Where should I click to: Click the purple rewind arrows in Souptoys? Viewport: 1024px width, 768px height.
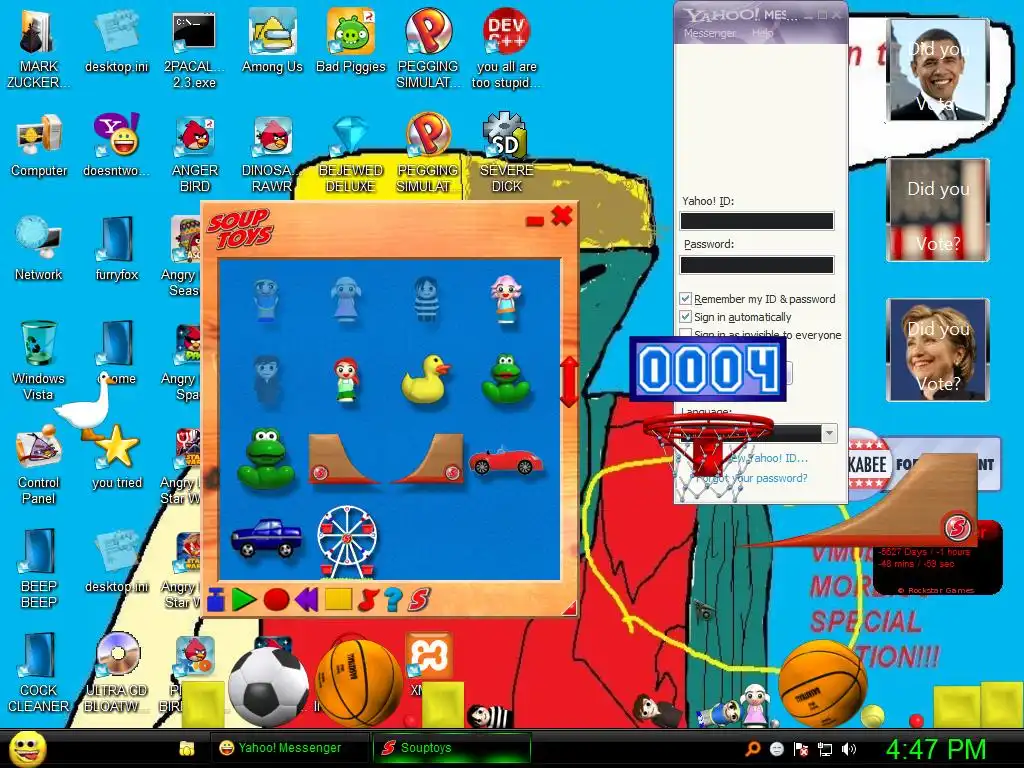tap(306, 600)
